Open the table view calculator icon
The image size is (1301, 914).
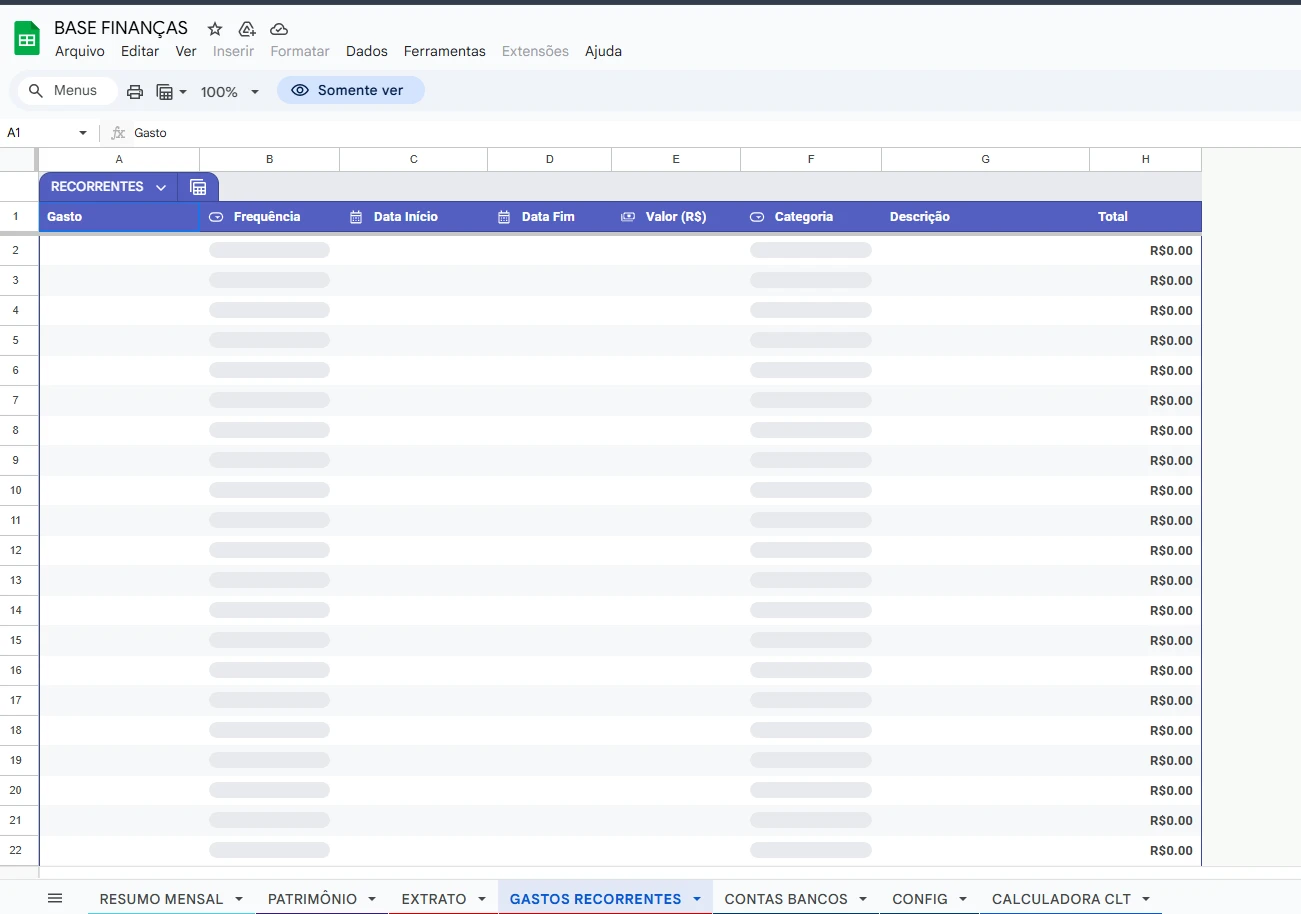tap(198, 187)
